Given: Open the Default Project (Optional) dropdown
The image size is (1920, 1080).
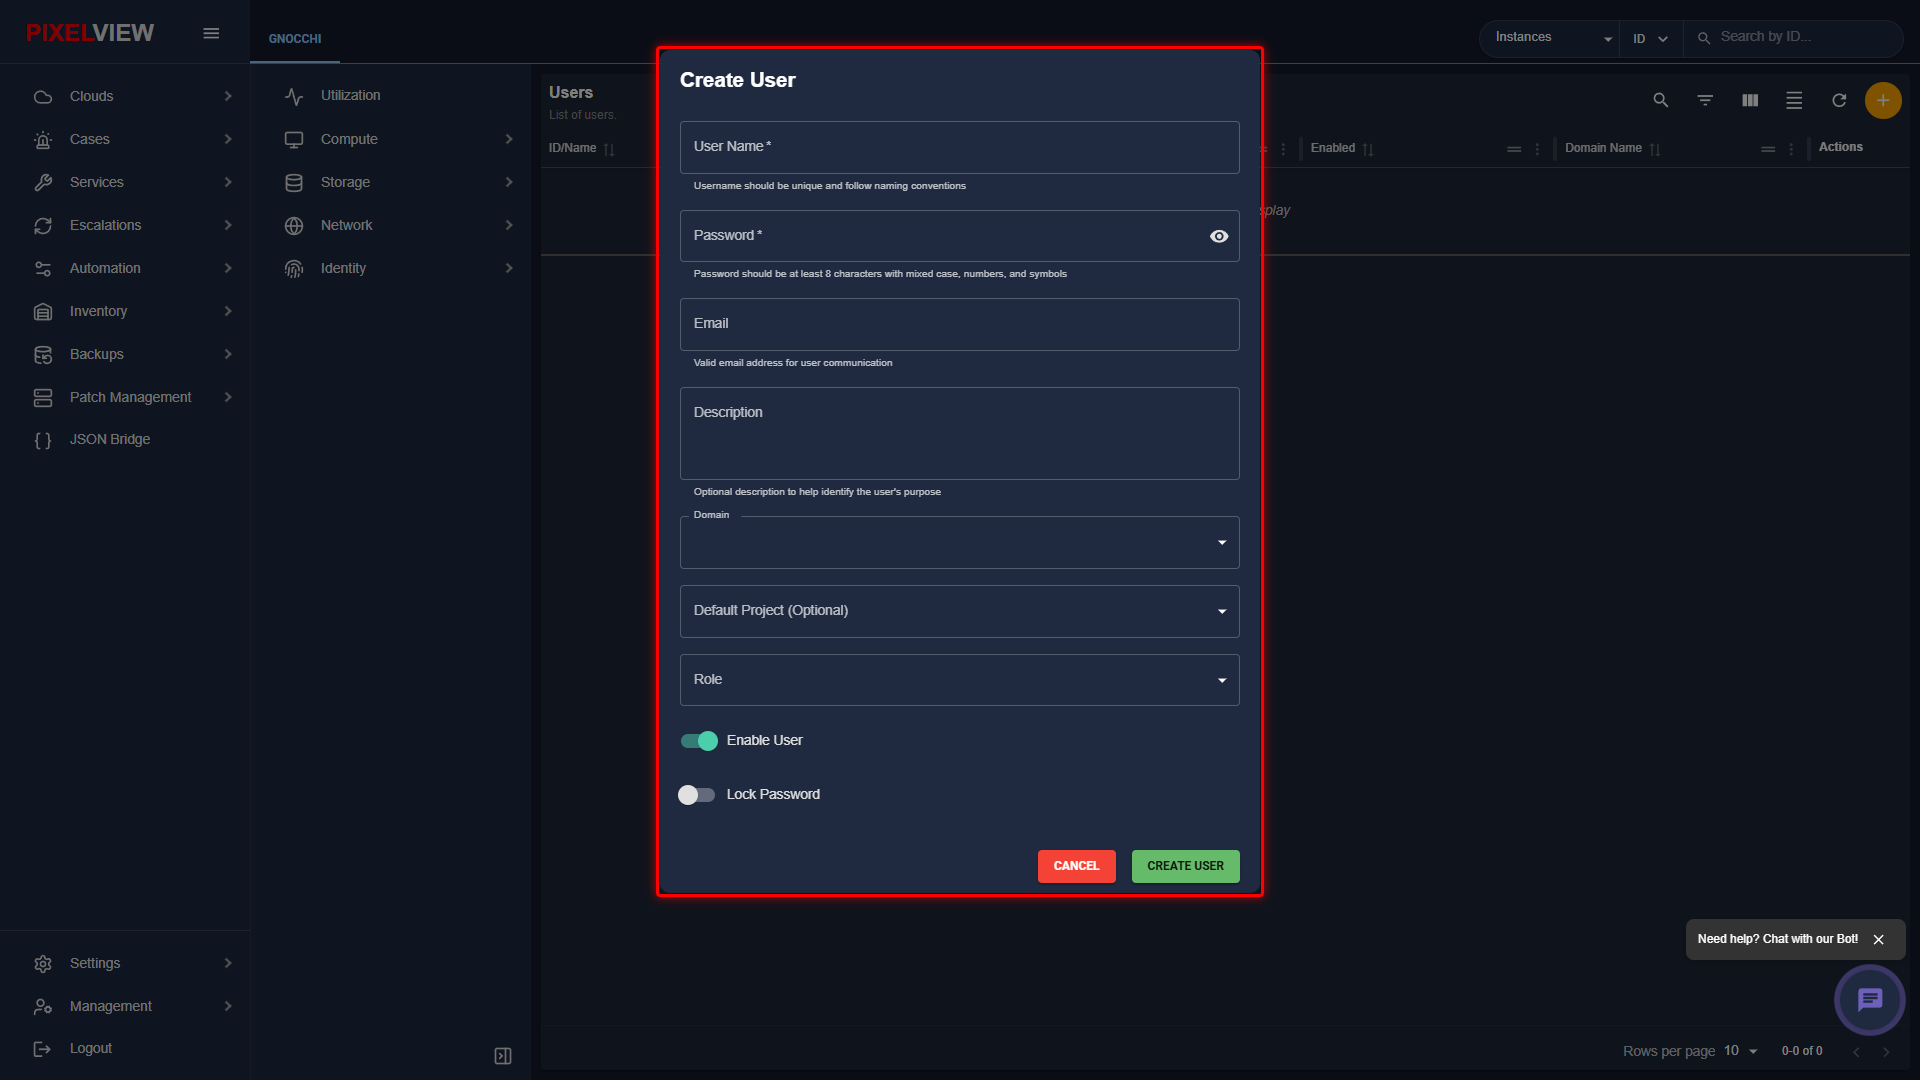Looking at the screenshot, I should pos(959,611).
